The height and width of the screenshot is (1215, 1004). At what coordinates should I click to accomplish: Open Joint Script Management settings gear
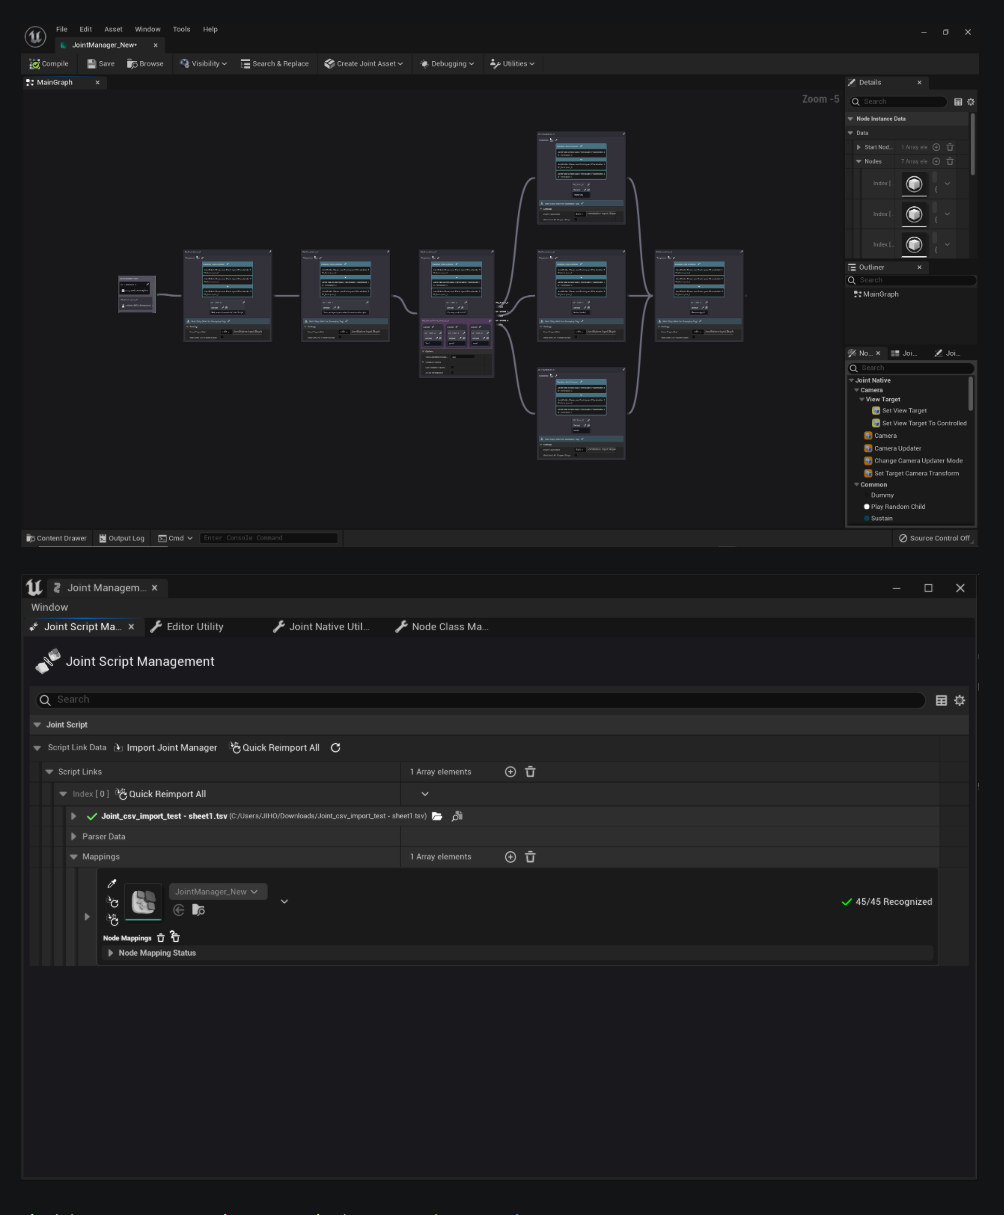(960, 701)
